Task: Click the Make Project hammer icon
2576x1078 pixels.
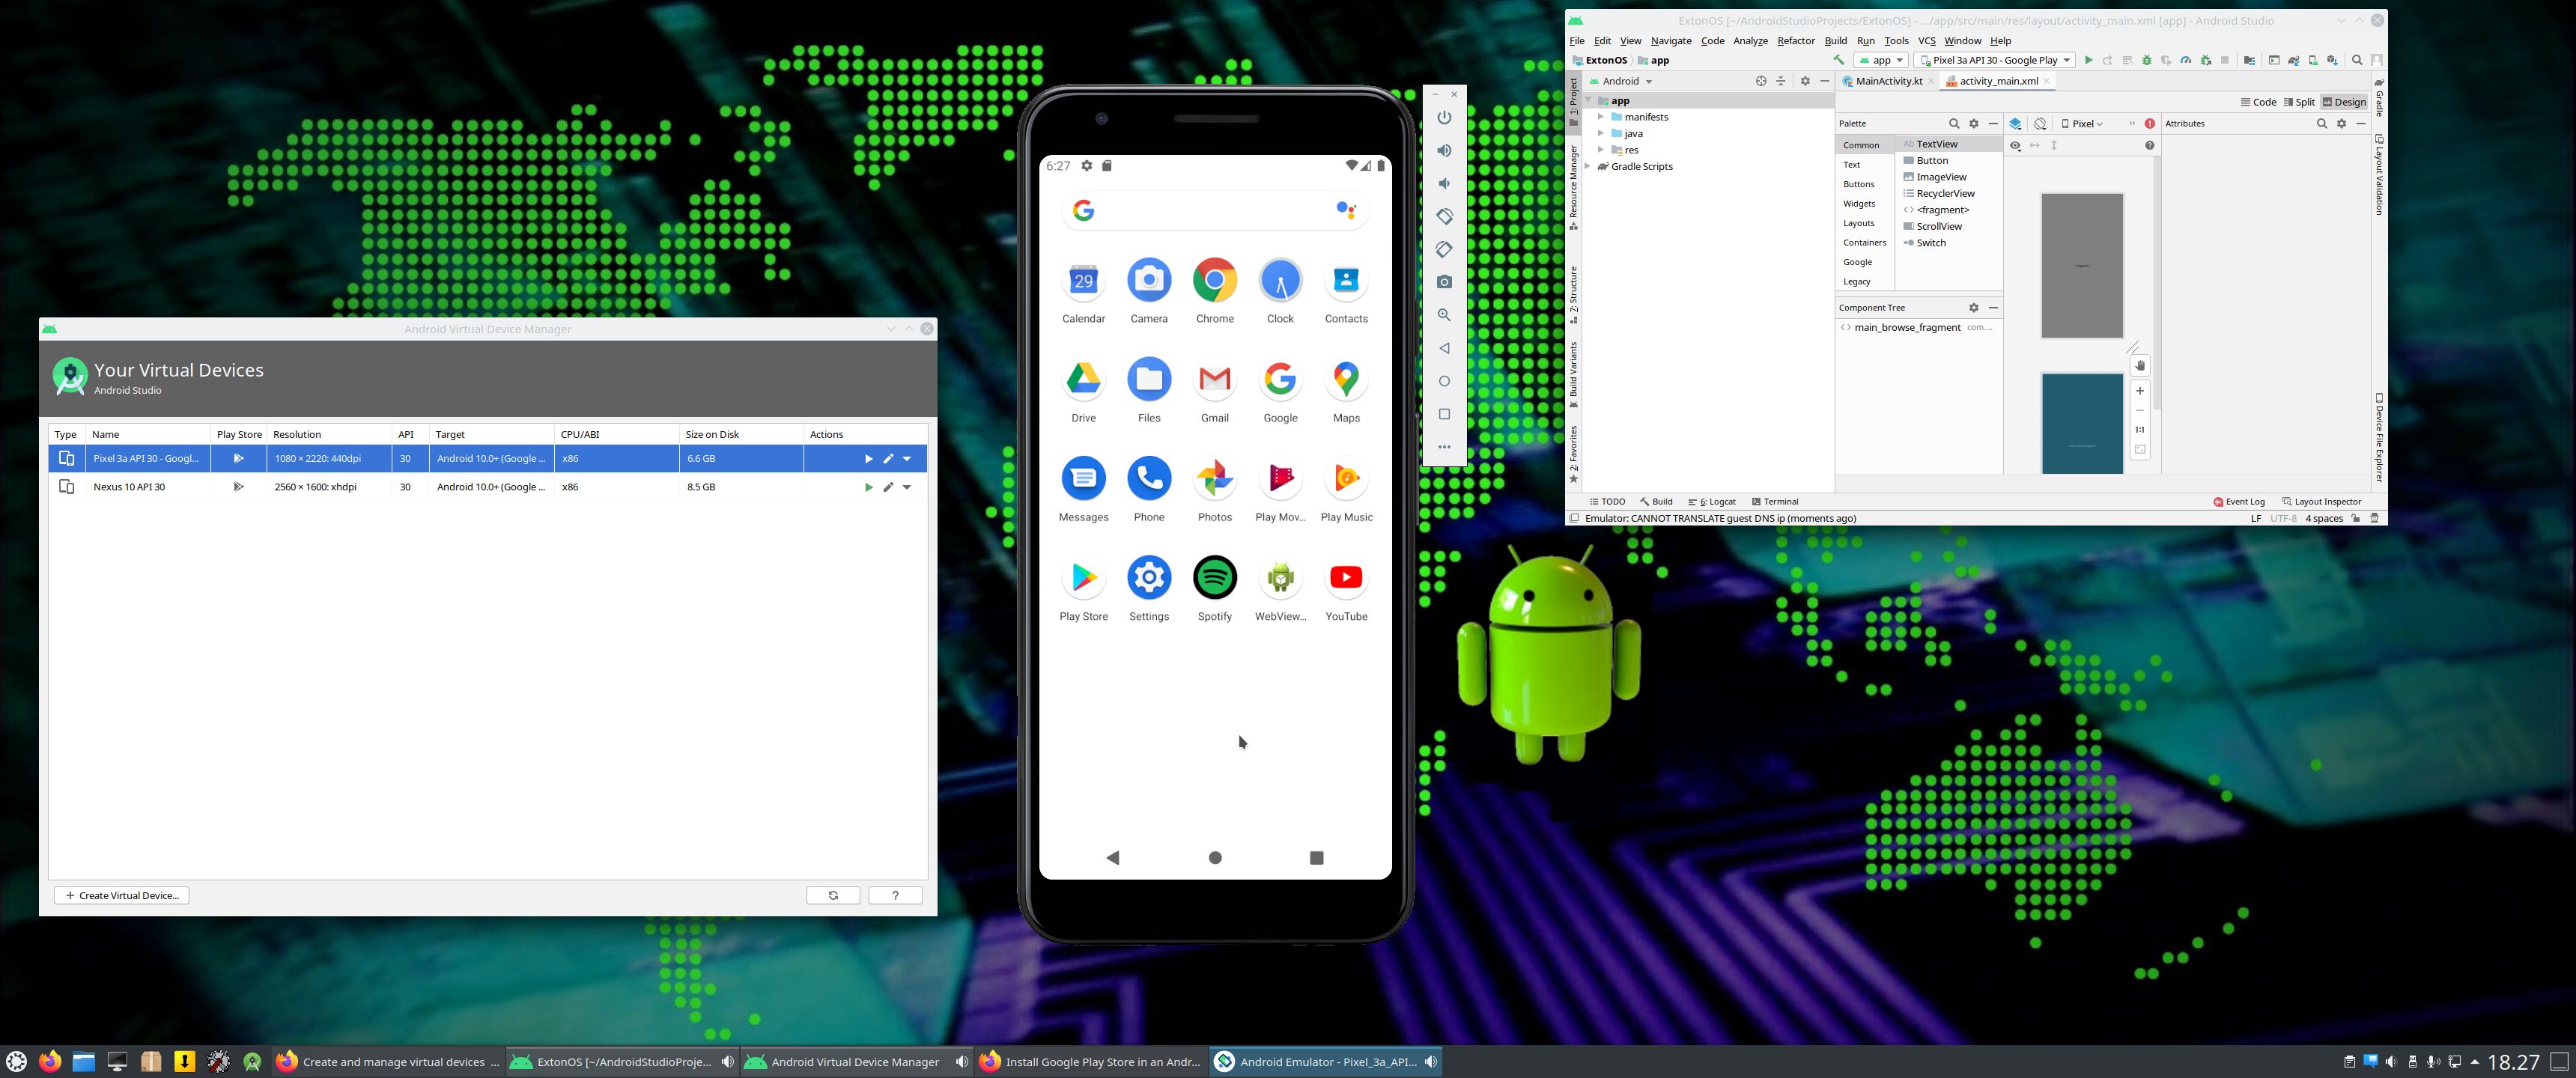Action: pos(1838,60)
